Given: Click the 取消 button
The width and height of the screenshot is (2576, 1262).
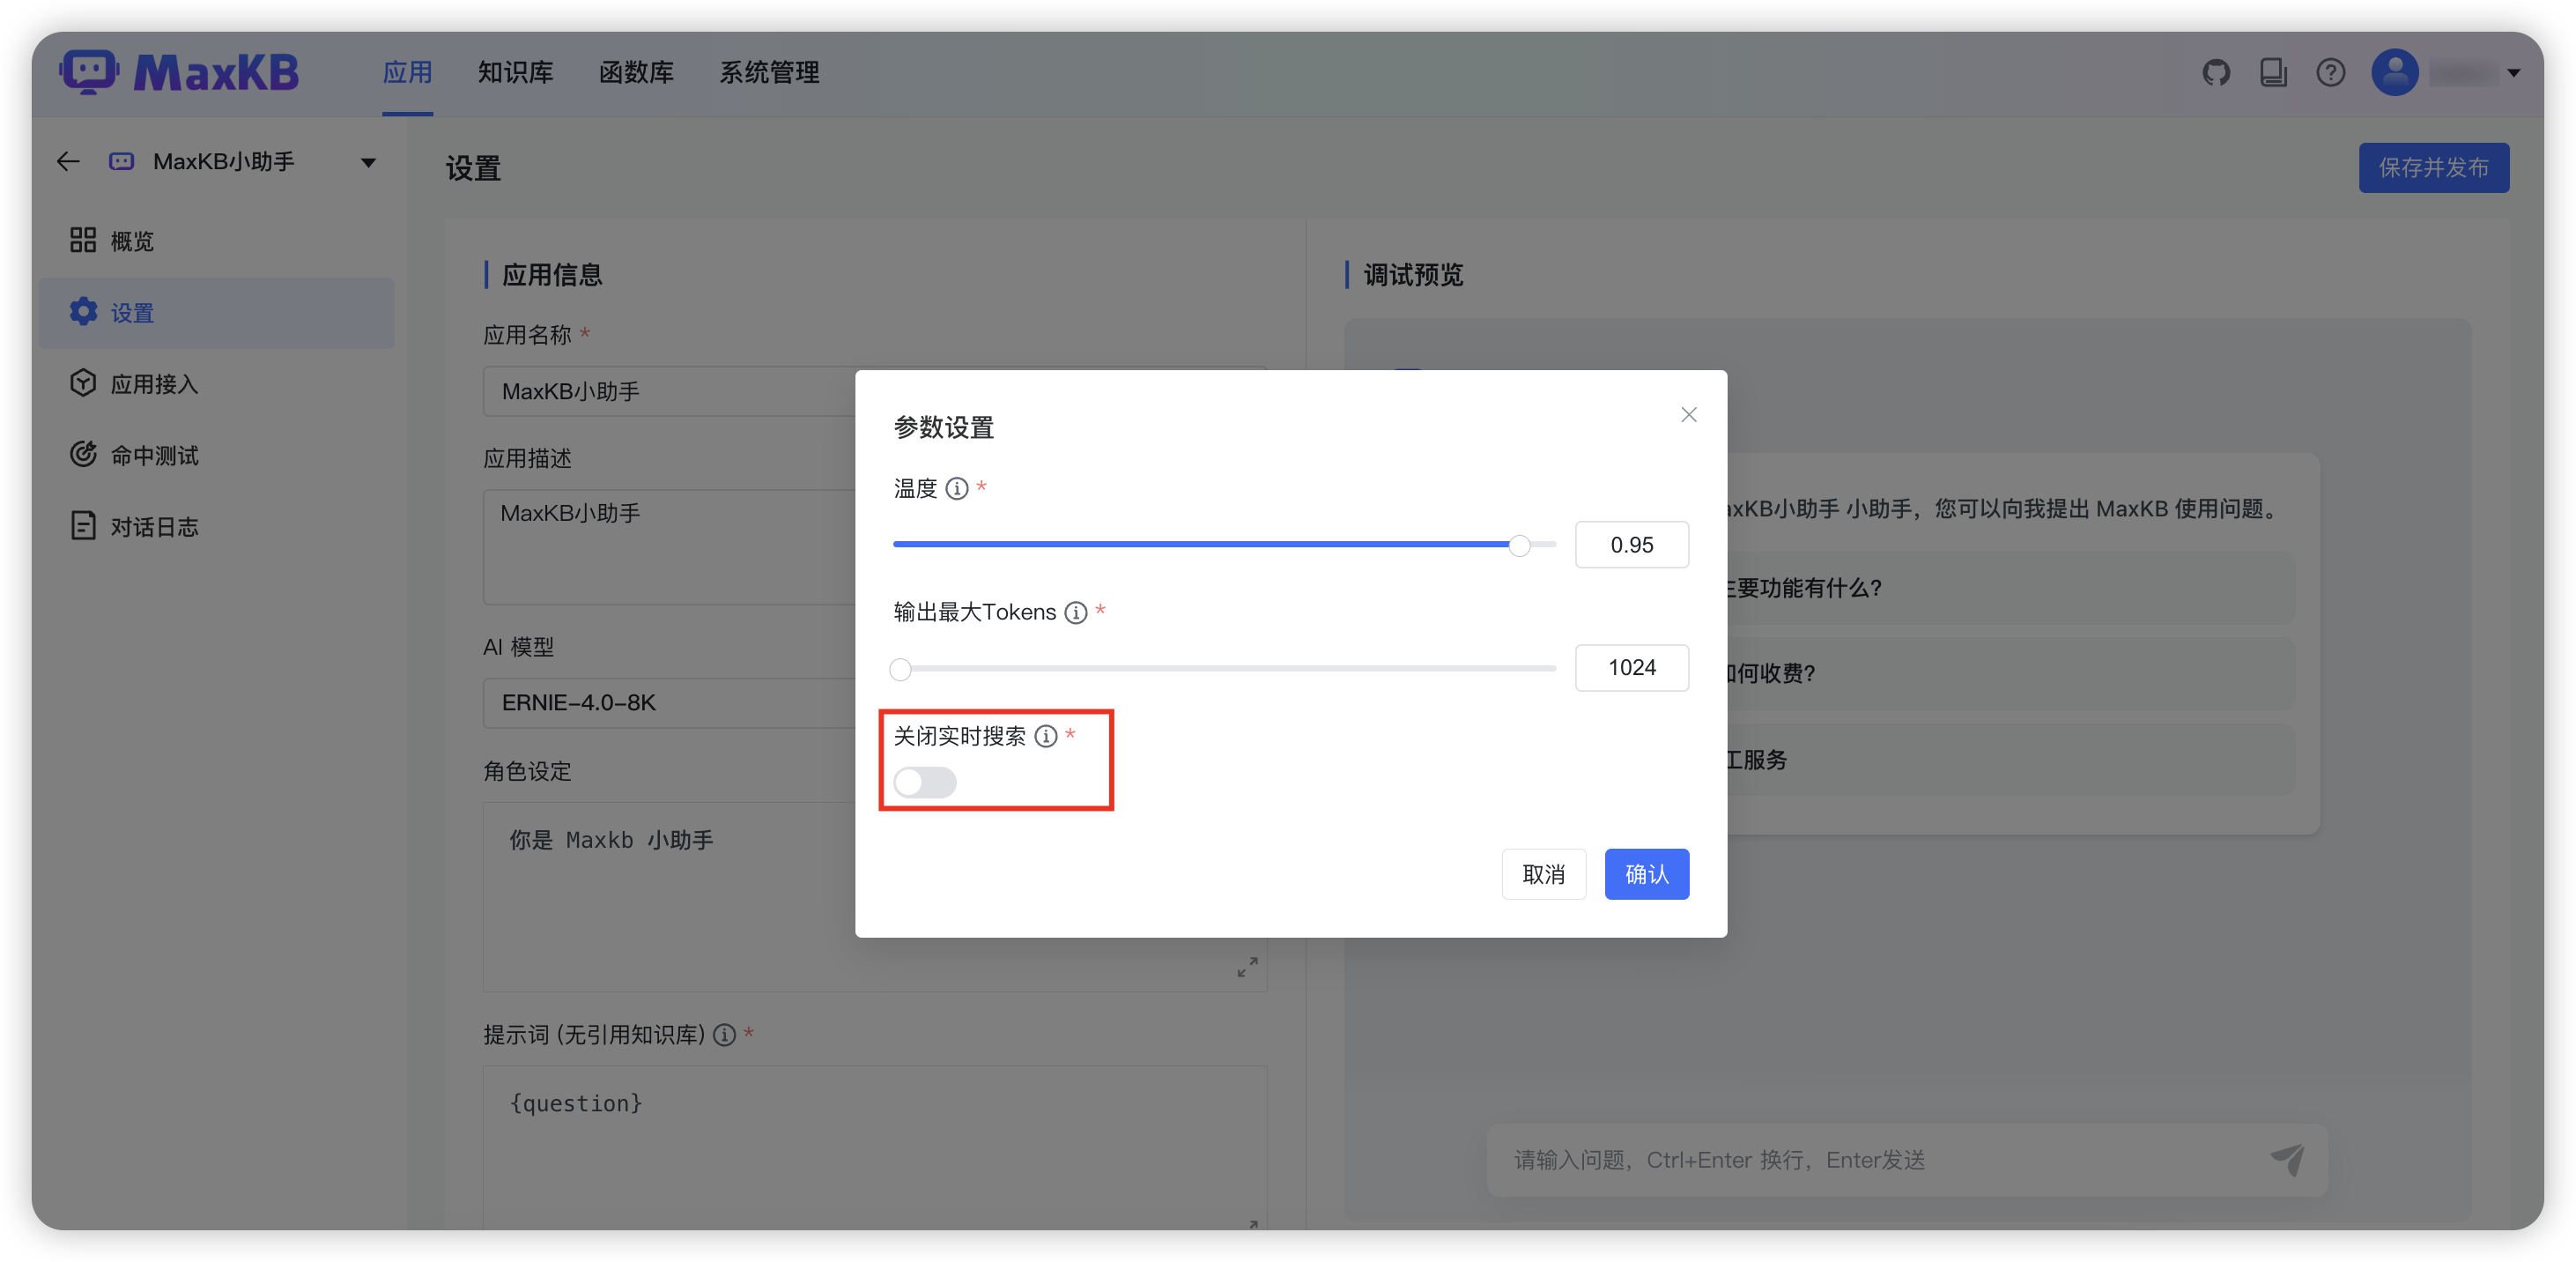Looking at the screenshot, I should 1543,874.
